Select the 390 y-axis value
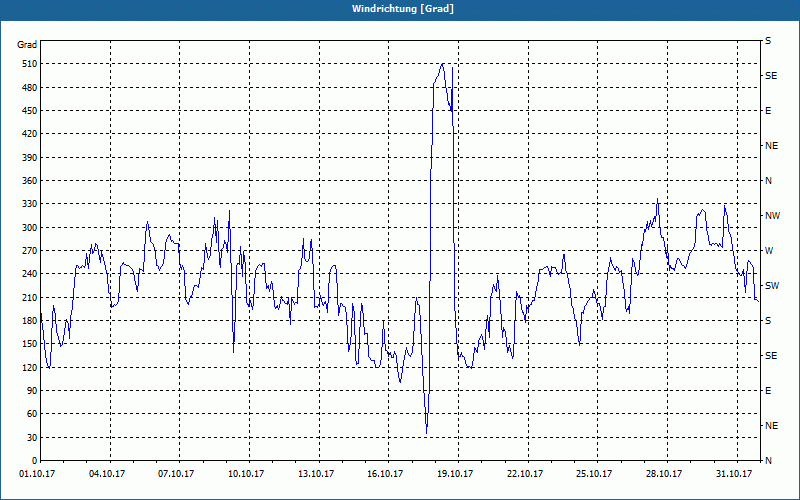Image resolution: width=800 pixels, height=500 pixels. coord(30,158)
